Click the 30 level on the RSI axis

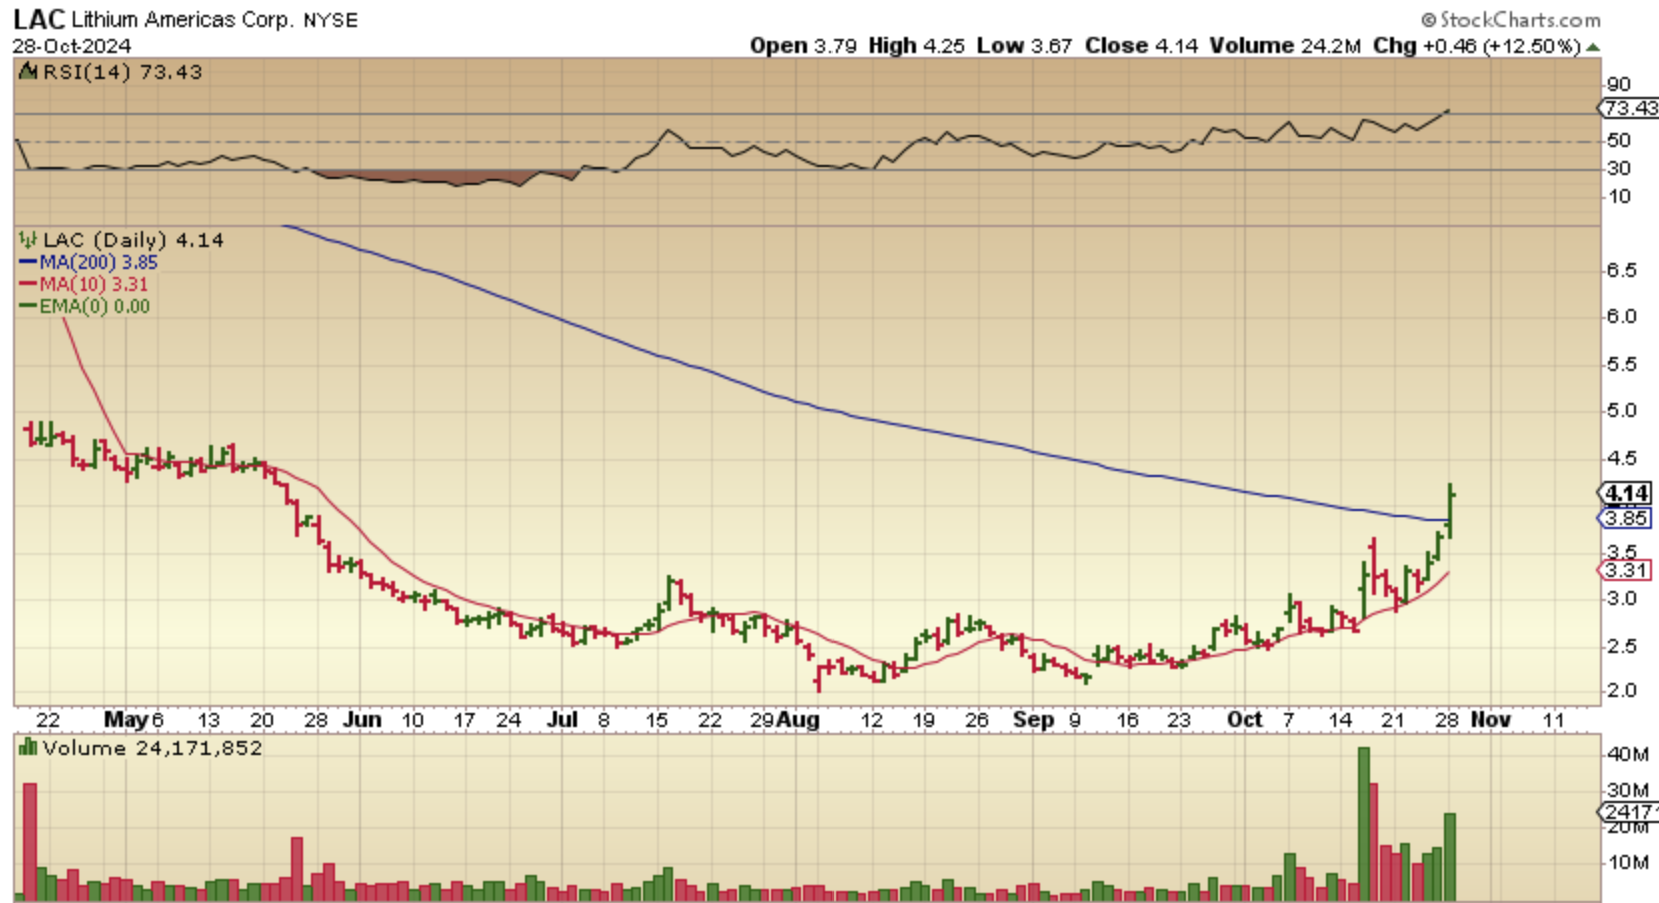[1619, 168]
